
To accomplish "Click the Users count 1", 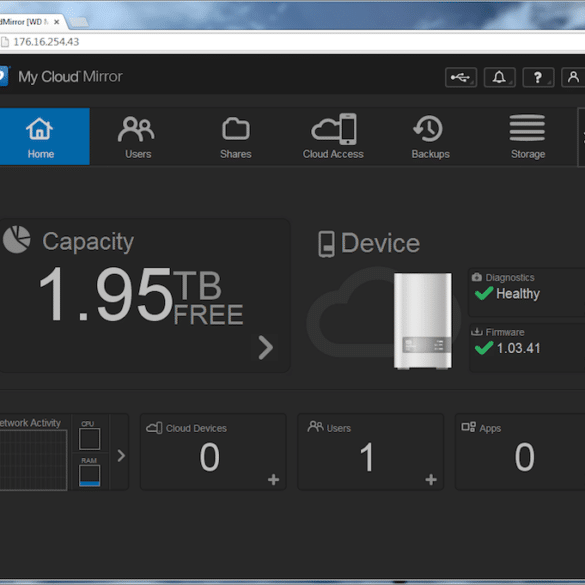I will pos(367,457).
